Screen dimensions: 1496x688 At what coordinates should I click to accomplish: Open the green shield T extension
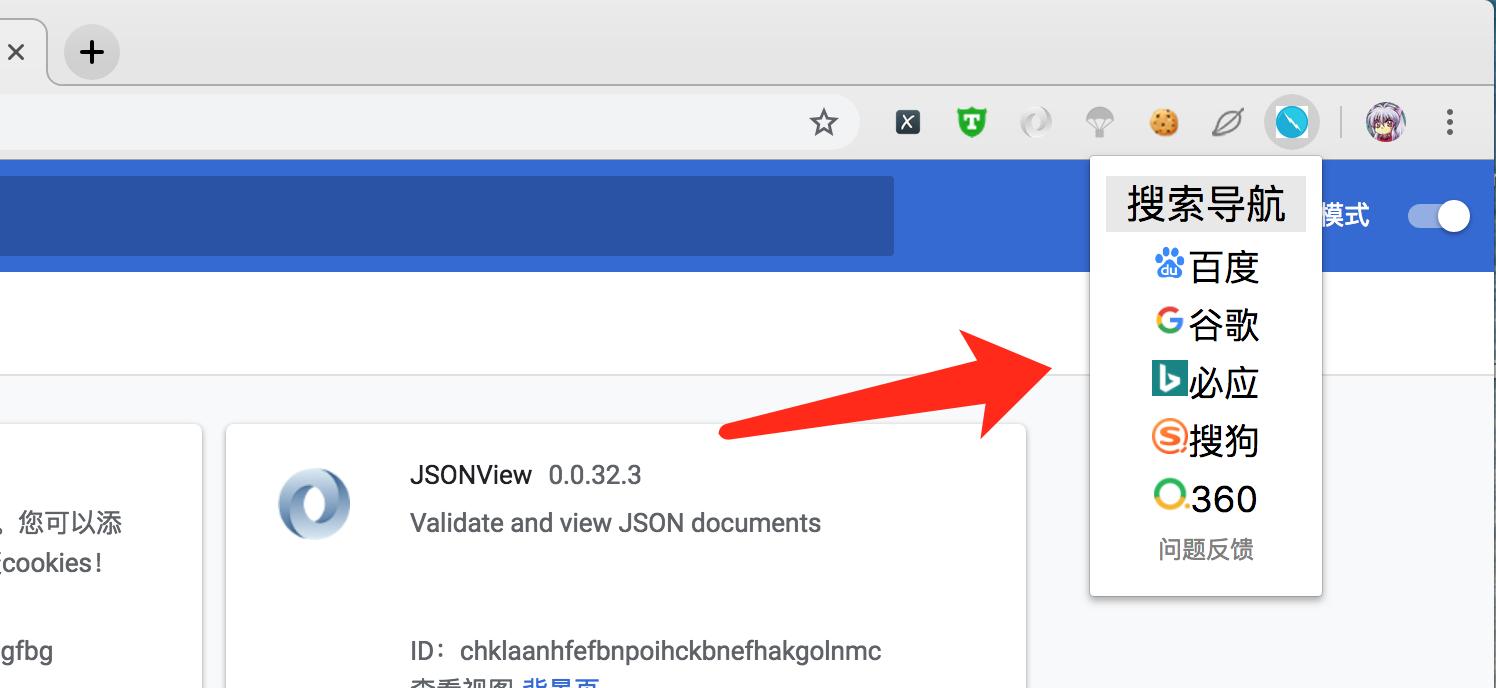click(971, 123)
